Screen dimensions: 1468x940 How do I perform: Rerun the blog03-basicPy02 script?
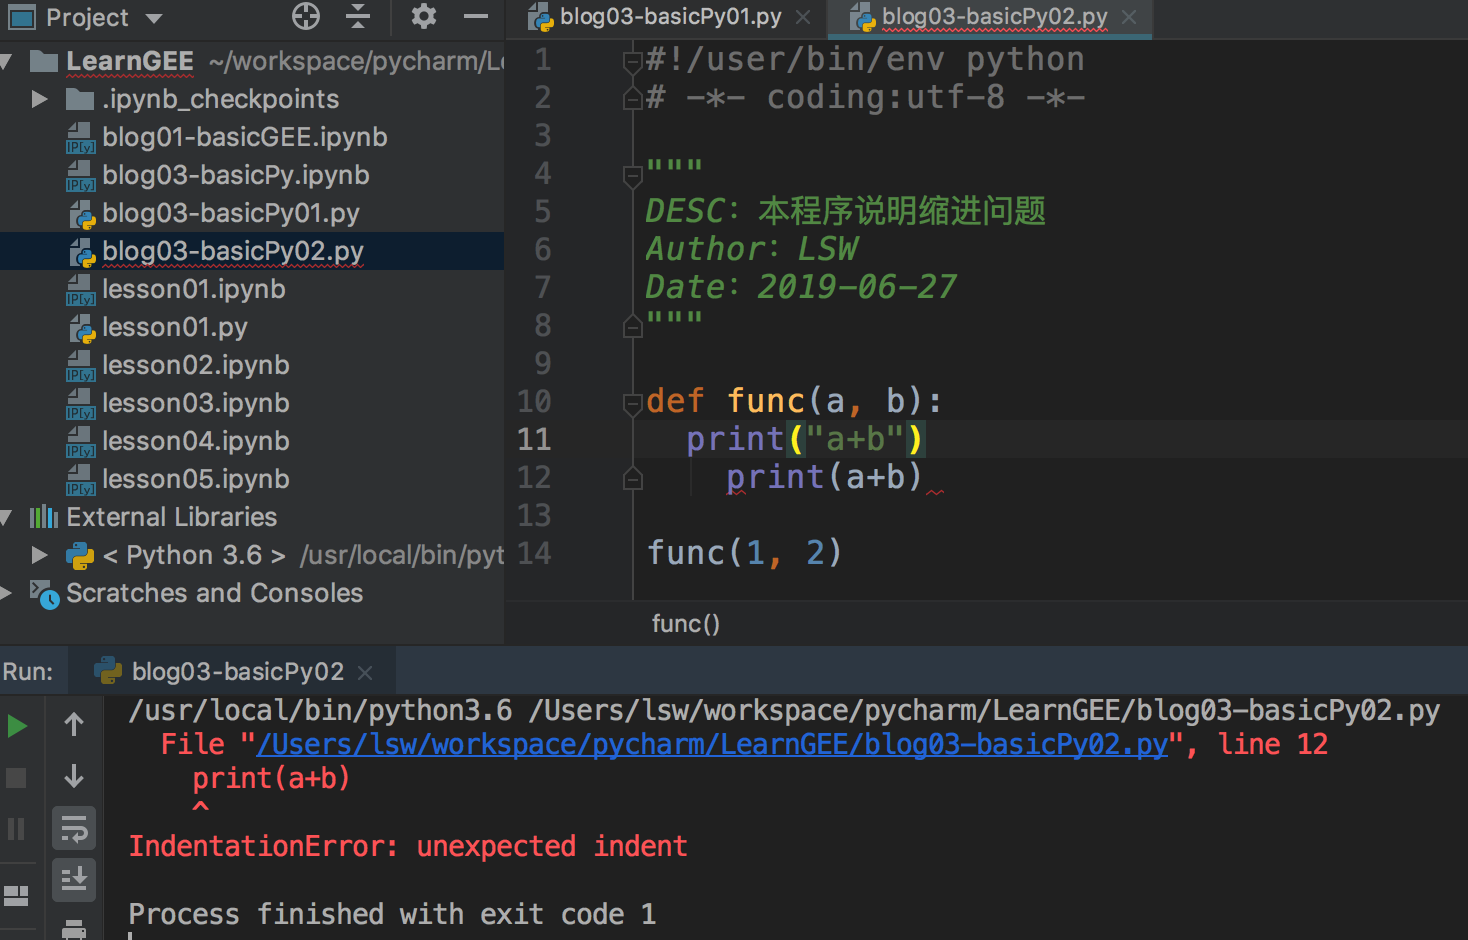tap(19, 725)
